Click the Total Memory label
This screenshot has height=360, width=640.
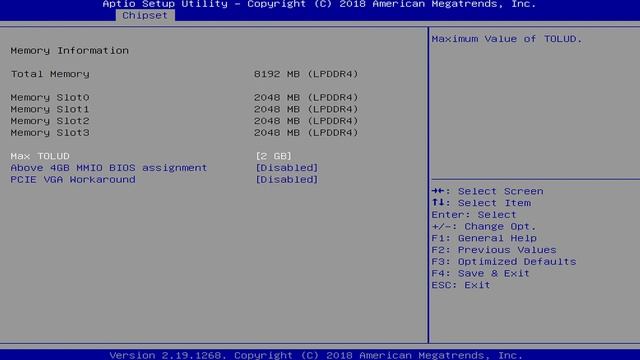point(50,74)
